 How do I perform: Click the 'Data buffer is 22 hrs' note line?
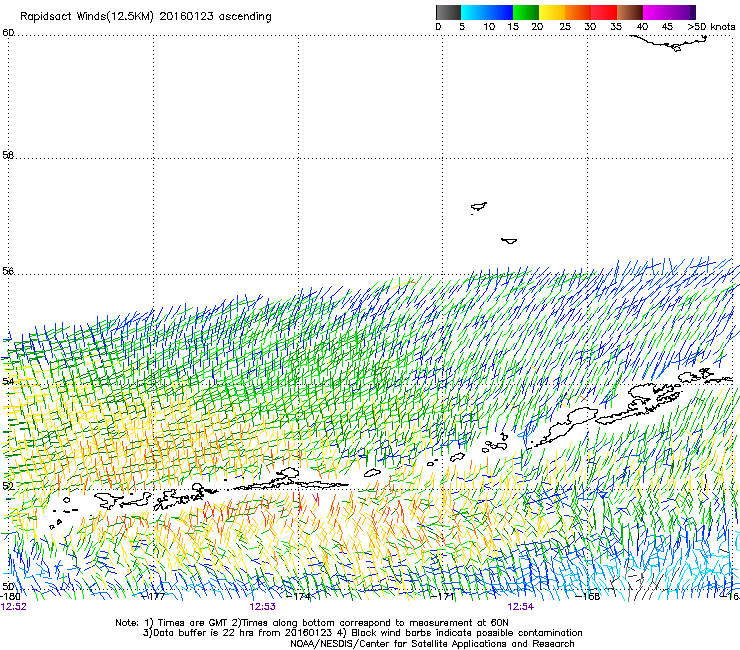click(x=362, y=633)
